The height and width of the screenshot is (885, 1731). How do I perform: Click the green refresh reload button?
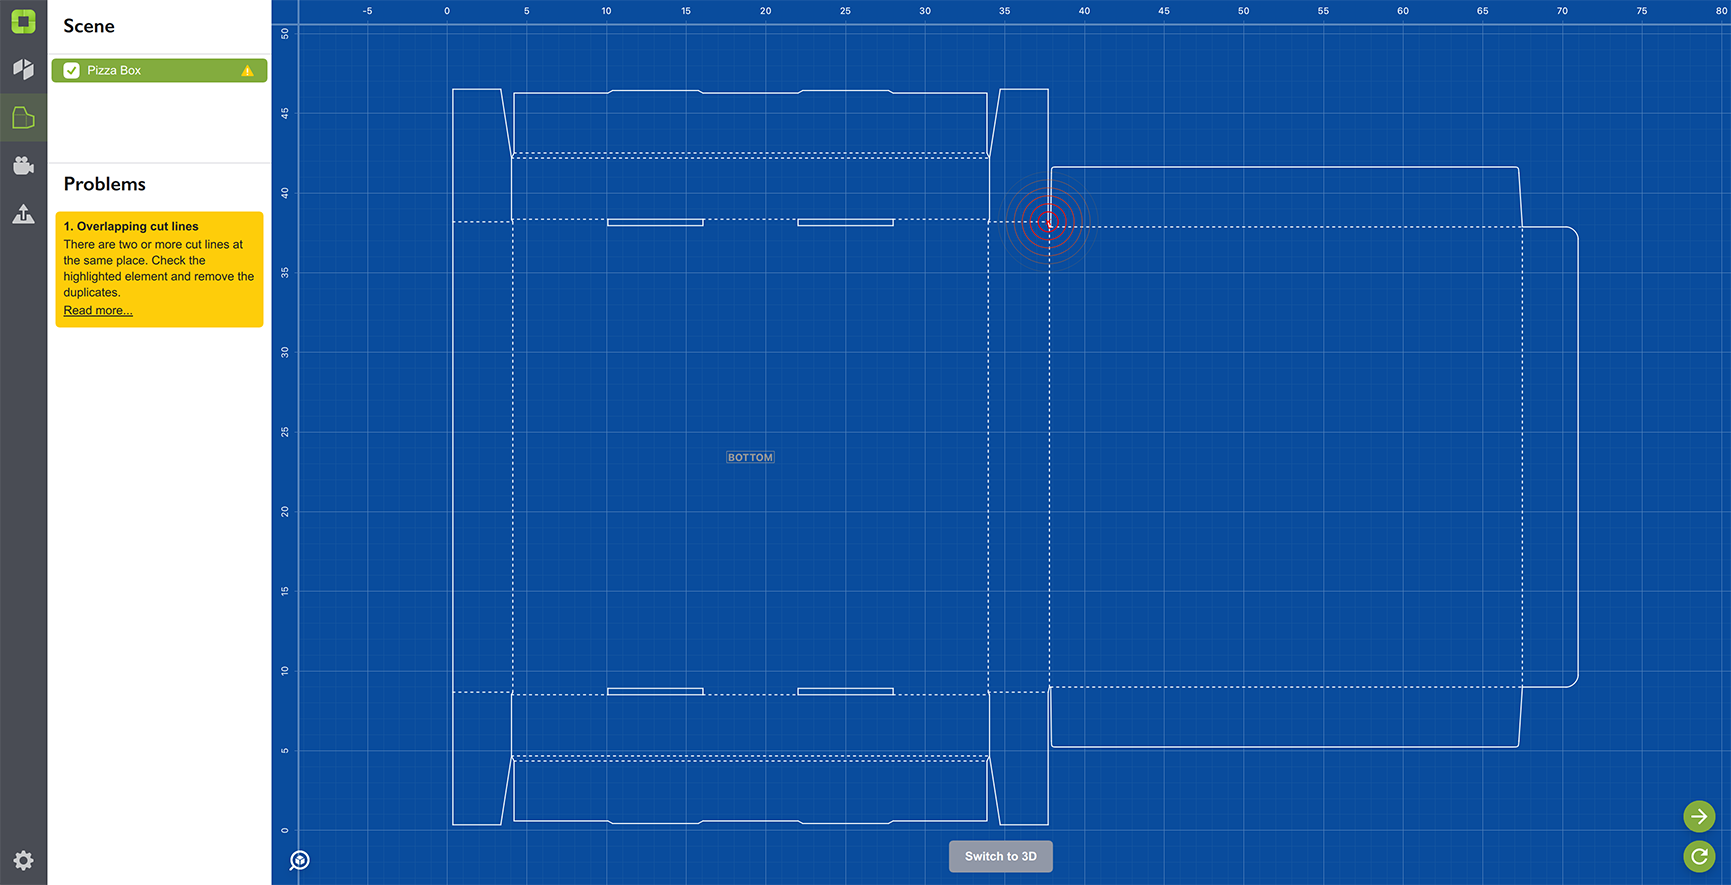1698,856
